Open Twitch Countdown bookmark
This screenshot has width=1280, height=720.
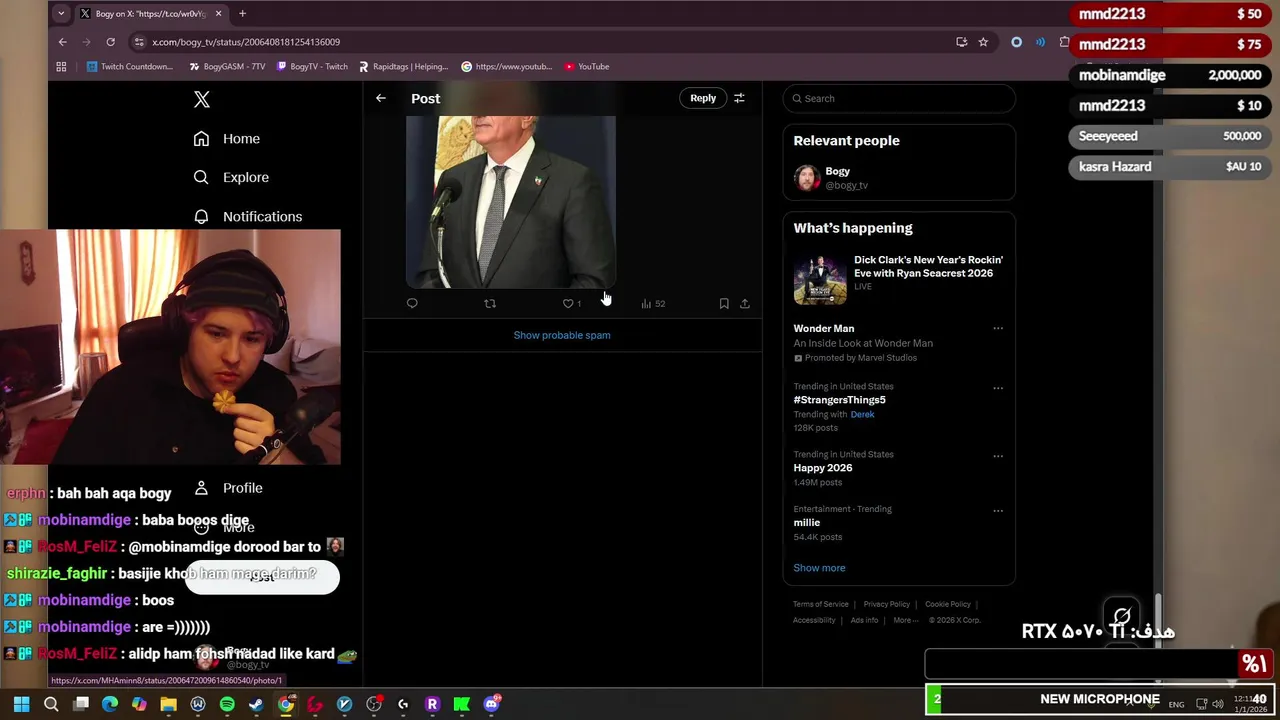(129, 67)
